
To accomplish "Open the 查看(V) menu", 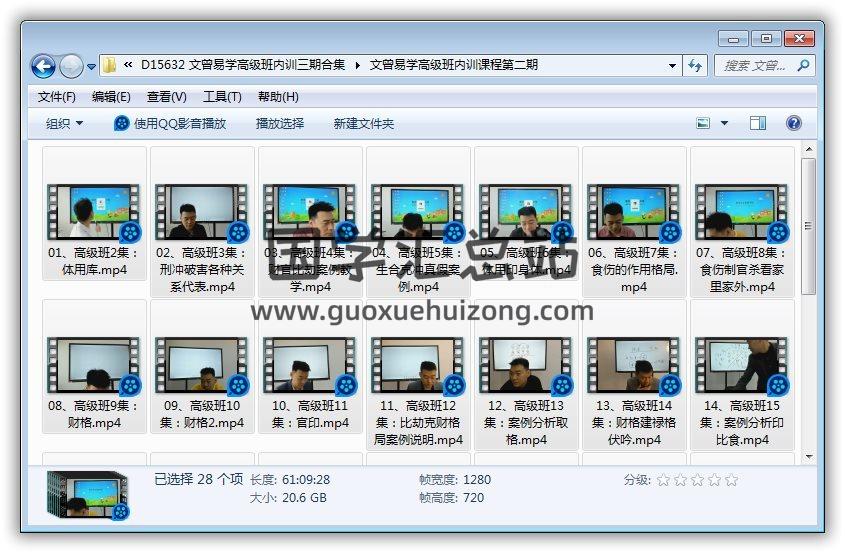I will click(x=167, y=97).
